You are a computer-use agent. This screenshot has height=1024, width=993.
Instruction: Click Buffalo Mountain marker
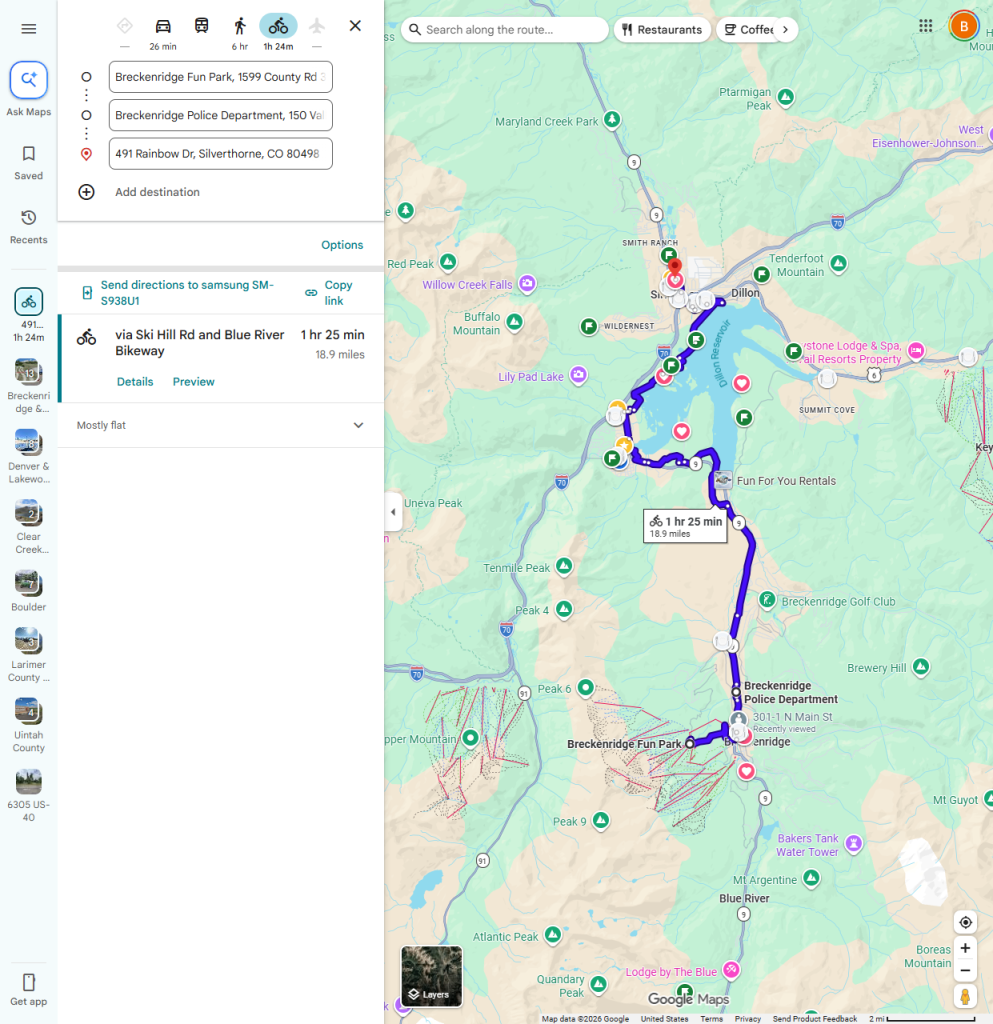(514, 322)
